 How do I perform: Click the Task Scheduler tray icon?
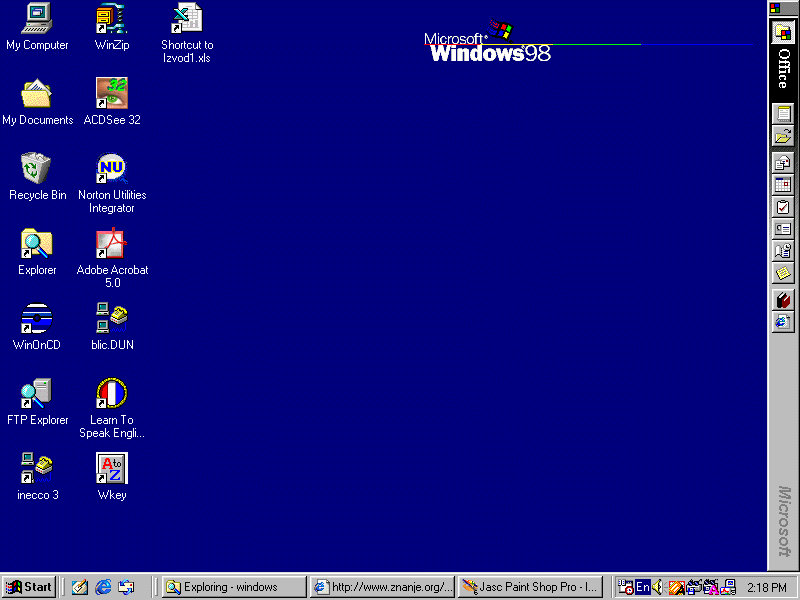[x=626, y=587]
